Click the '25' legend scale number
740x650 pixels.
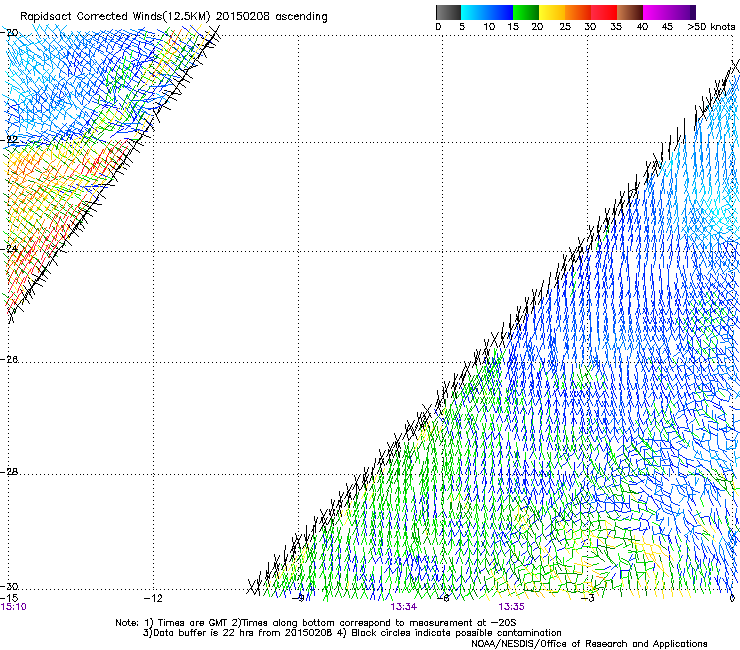pos(565,27)
